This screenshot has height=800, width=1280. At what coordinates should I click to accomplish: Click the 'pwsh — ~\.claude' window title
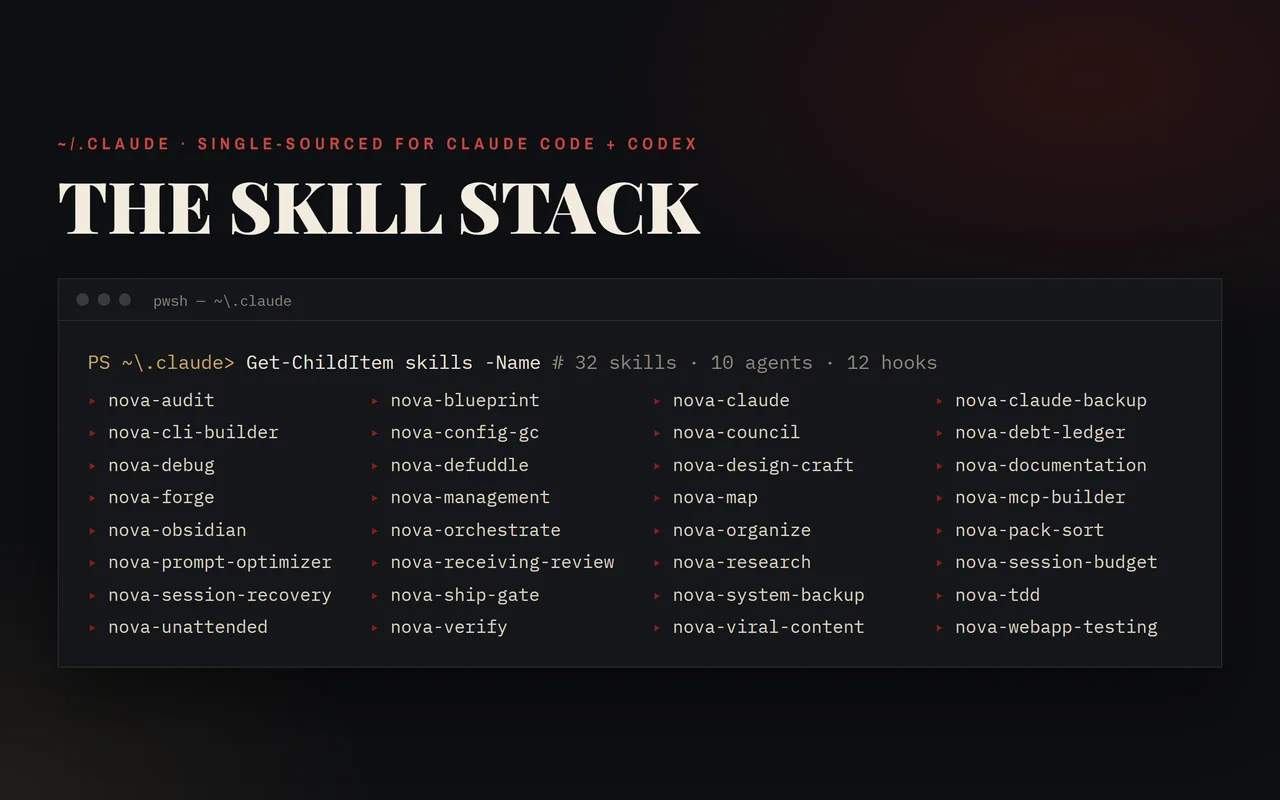(x=222, y=301)
